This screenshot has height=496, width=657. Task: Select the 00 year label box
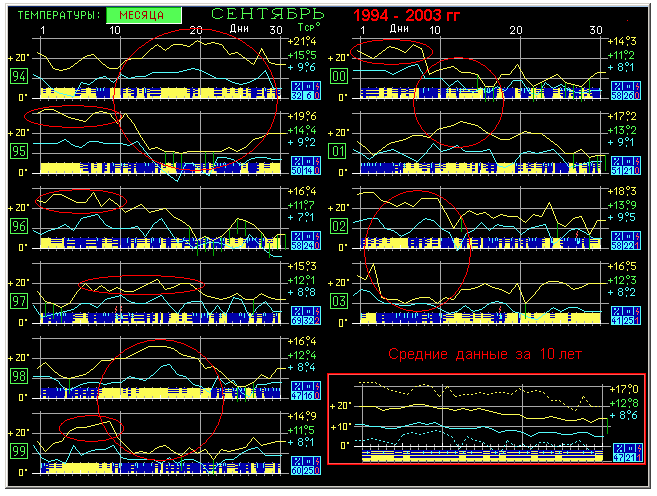coord(339,76)
